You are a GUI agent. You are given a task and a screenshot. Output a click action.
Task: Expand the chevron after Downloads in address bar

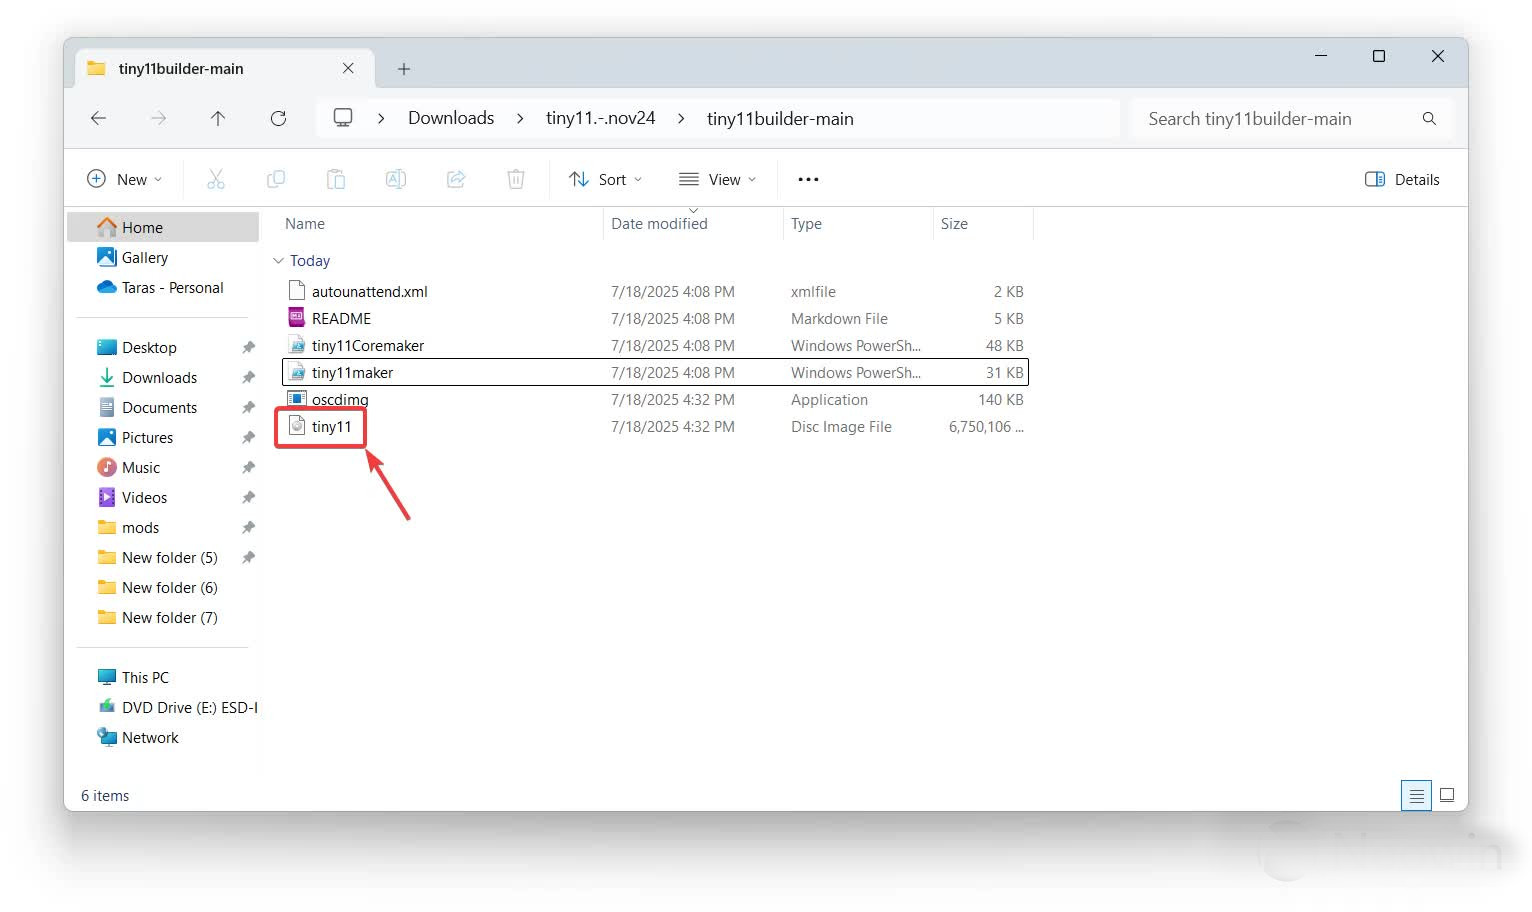pyautogui.click(x=520, y=118)
